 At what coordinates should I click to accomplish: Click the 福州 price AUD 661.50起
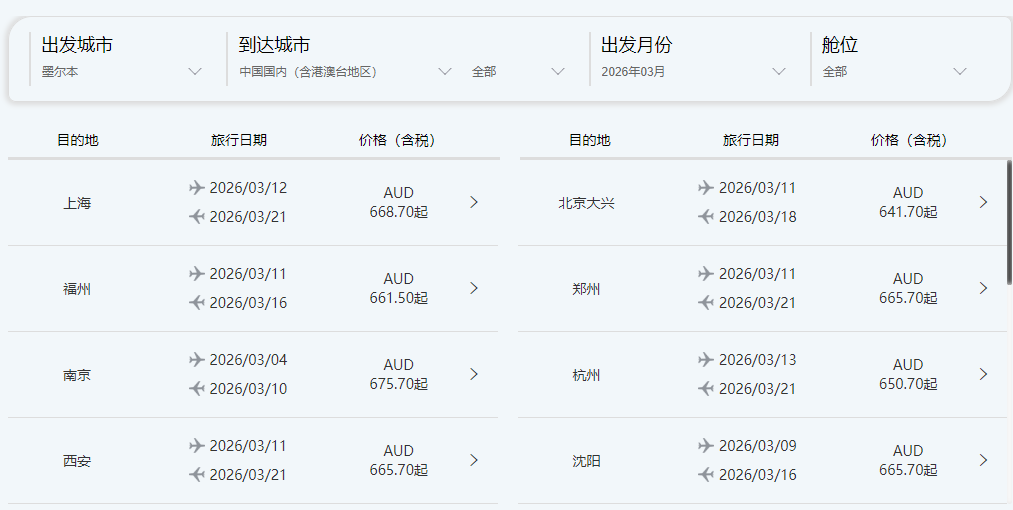tap(398, 288)
